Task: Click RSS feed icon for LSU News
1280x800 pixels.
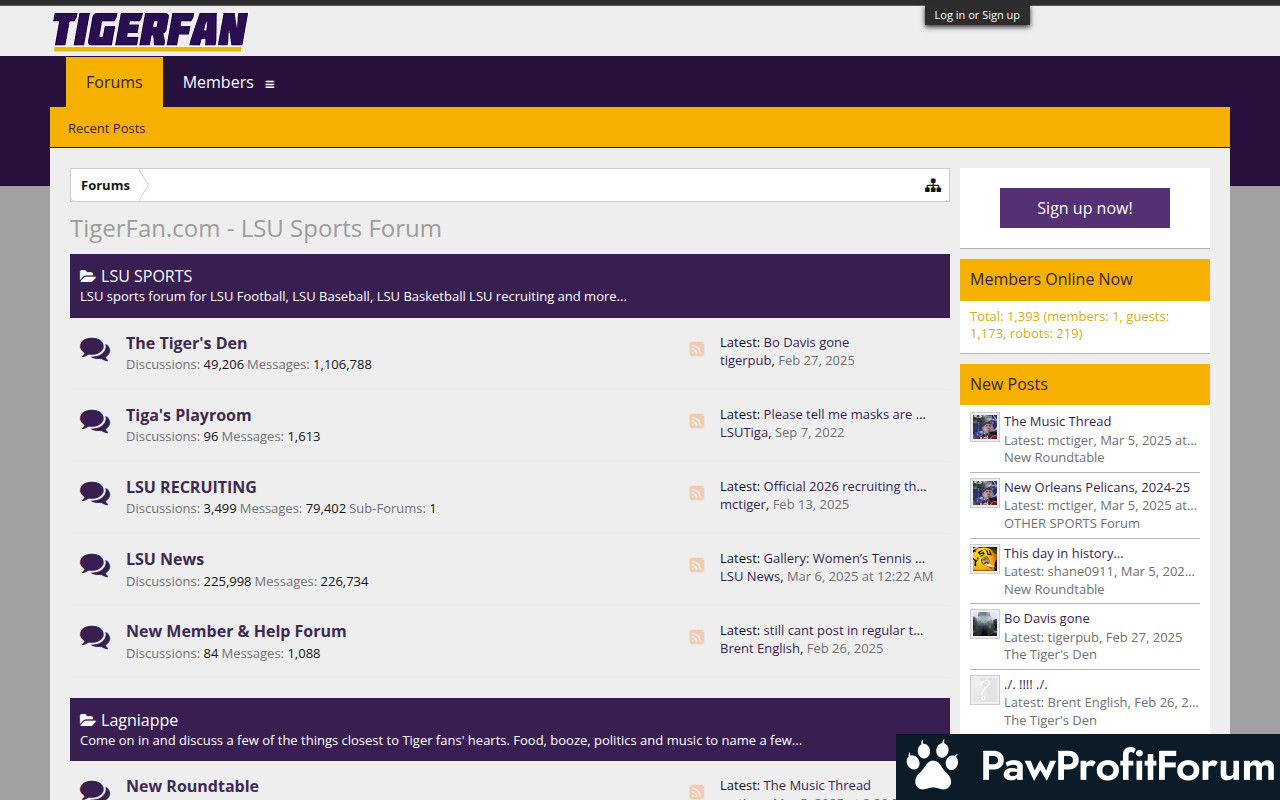Action: (696, 565)
